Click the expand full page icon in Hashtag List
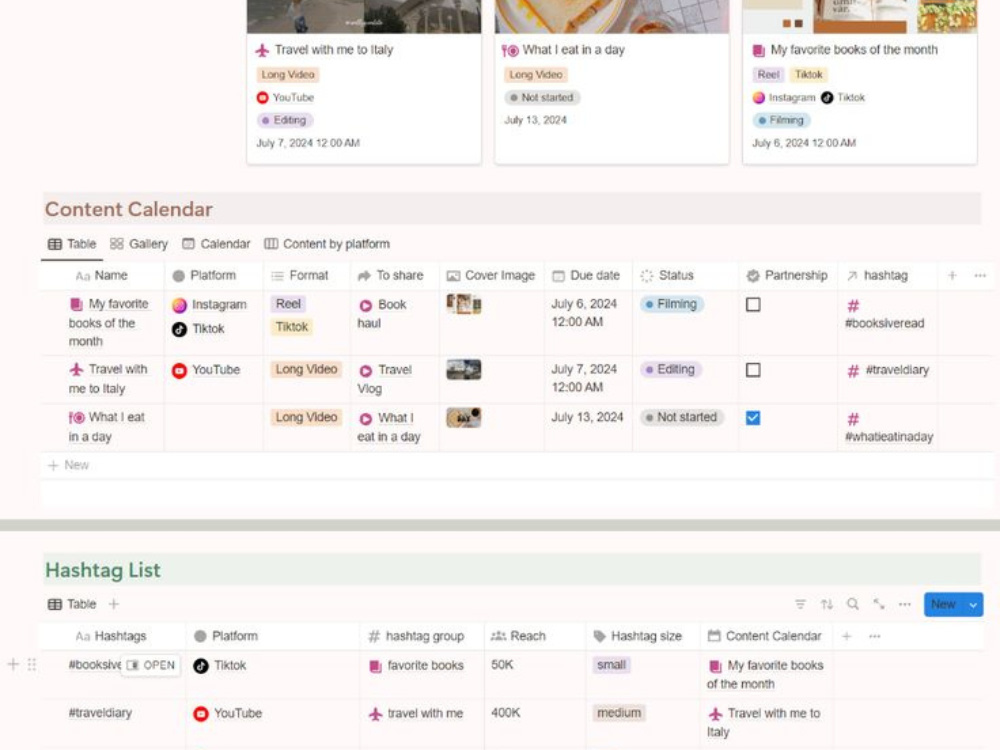 click(x=879, y=603)
